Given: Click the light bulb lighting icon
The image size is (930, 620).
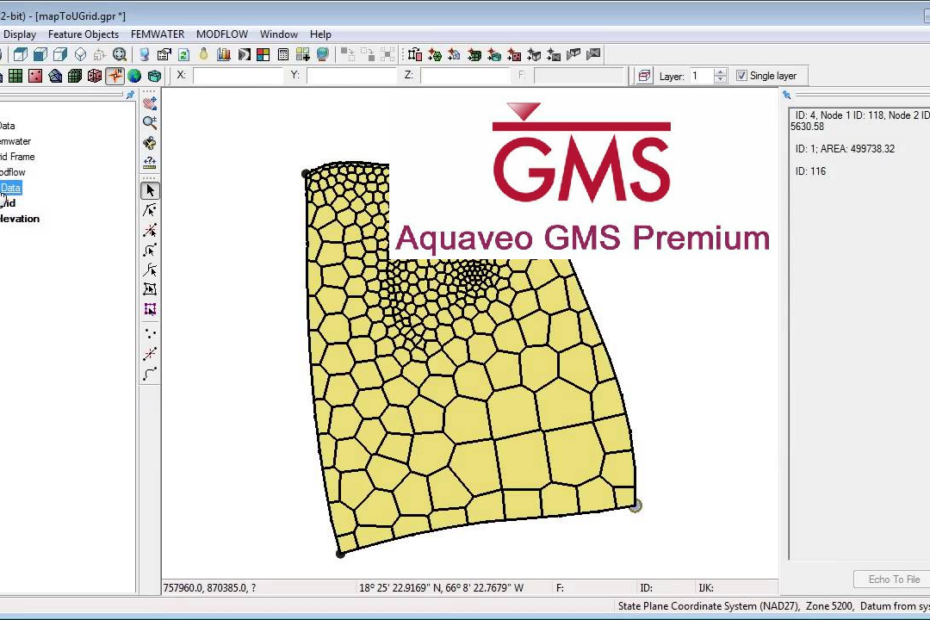Looking at the screenshot, I should tap(203, 55).
